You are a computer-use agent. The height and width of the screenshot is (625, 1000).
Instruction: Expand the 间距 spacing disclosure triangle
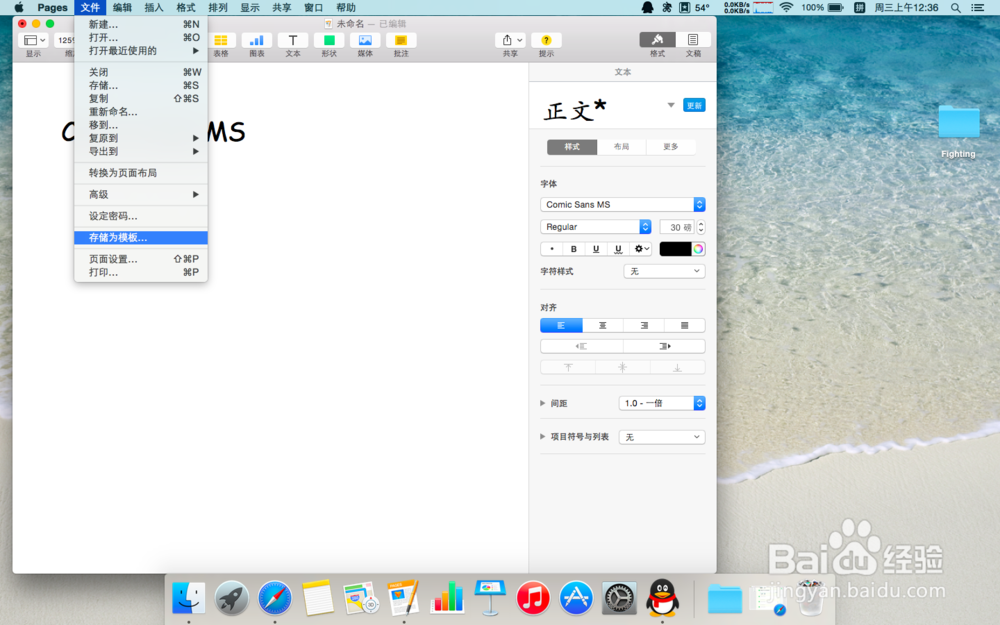point(543,403)
